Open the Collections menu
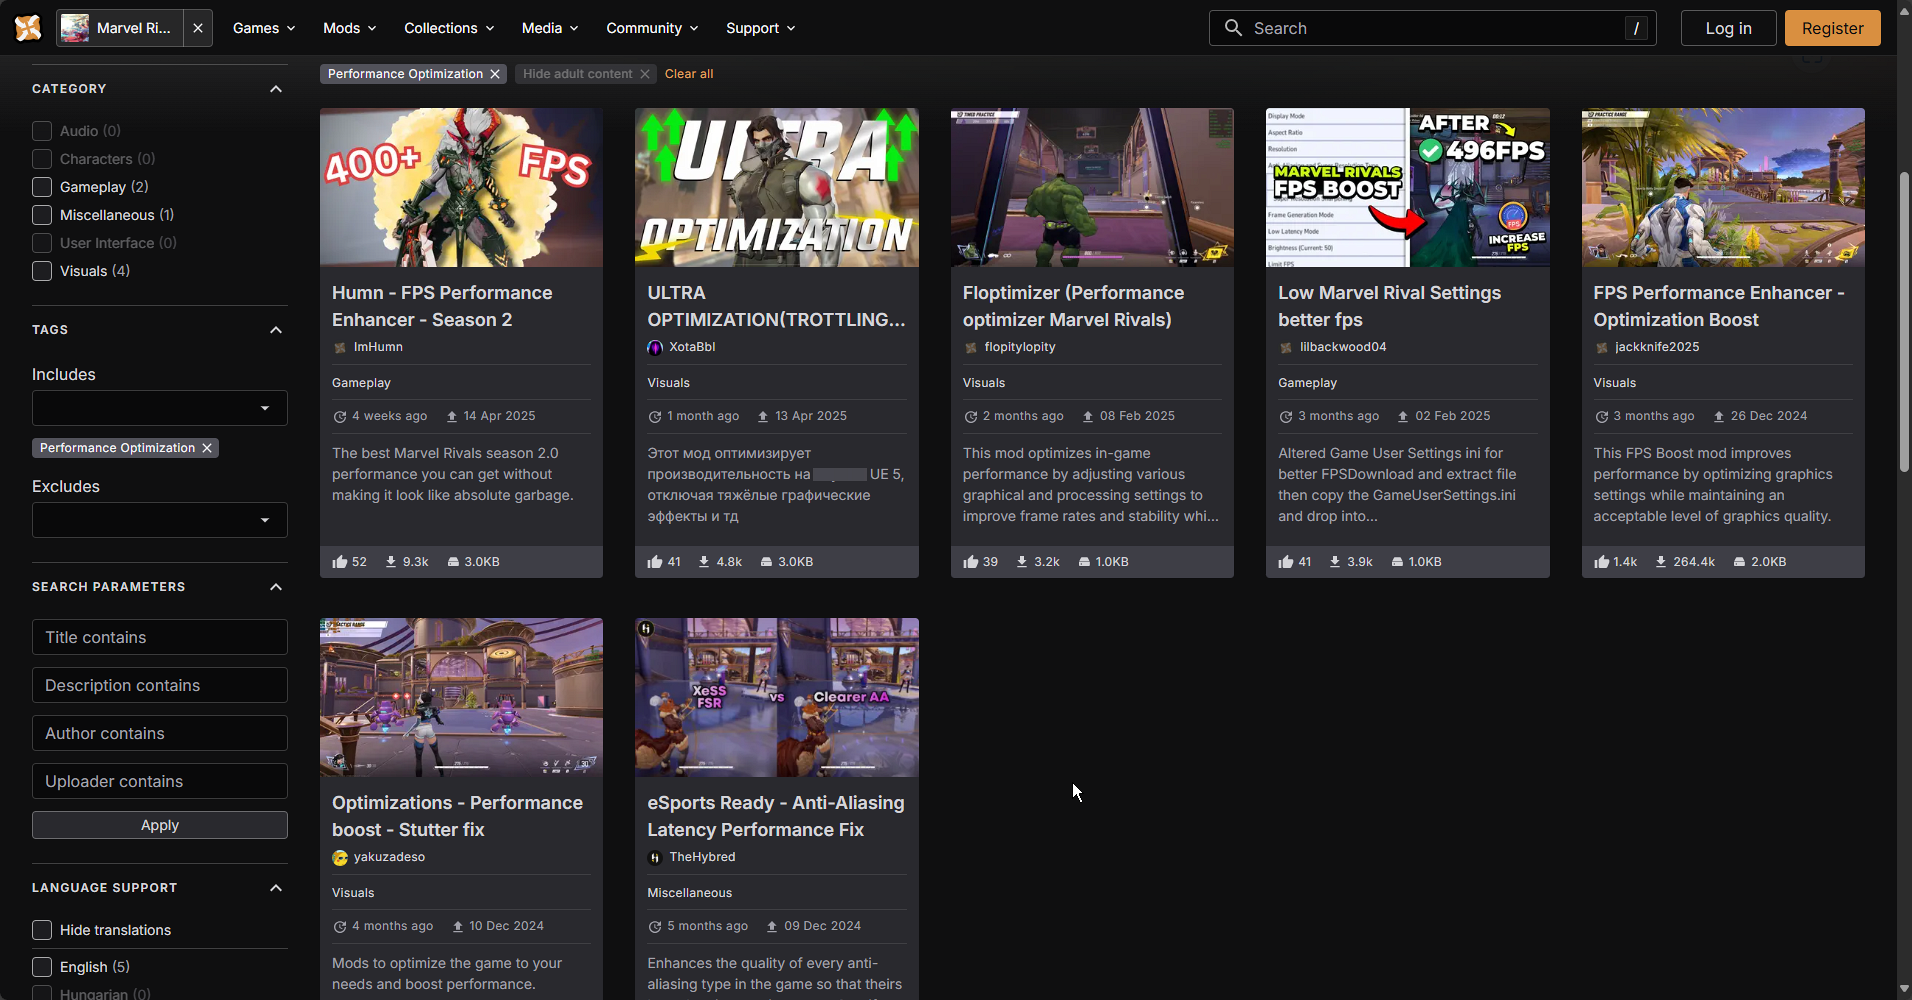Viewport: 1912px width, 1000px height. (449, 28)
